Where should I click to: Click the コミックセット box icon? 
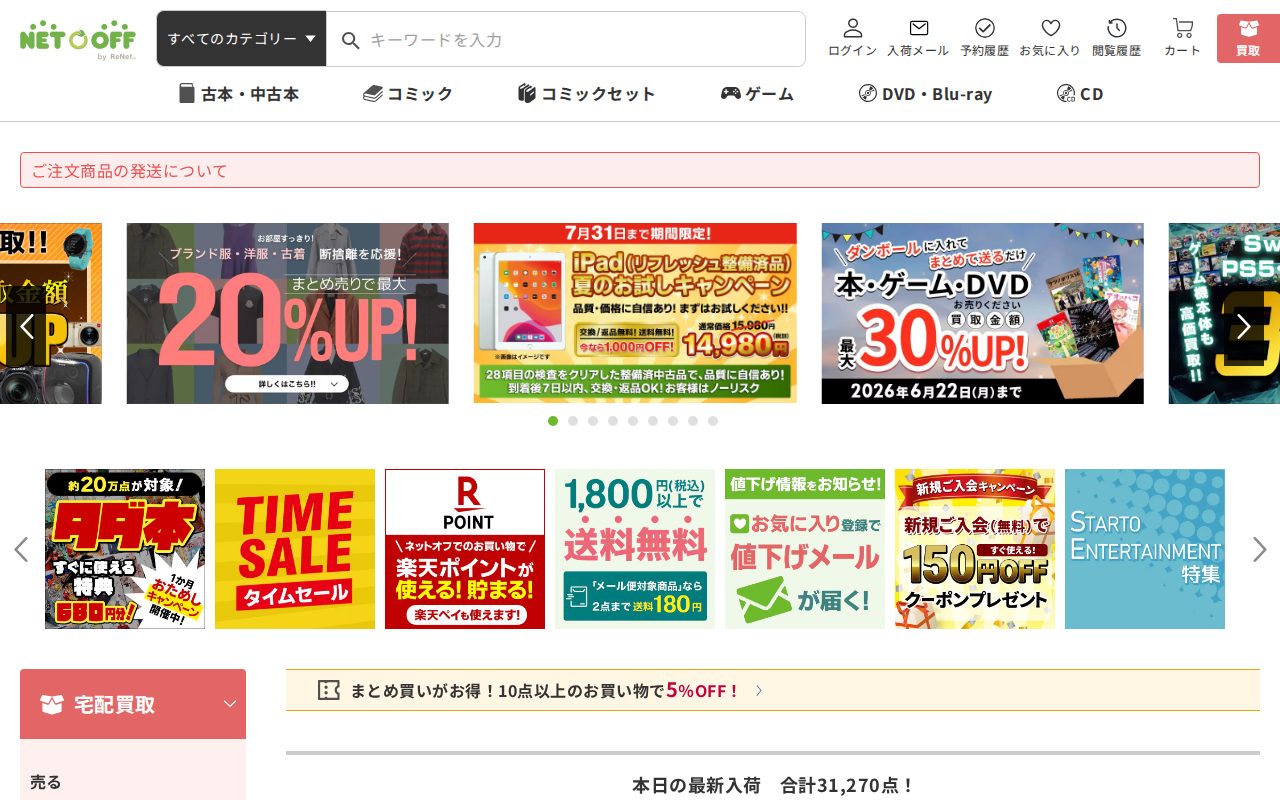click(527, 94)
